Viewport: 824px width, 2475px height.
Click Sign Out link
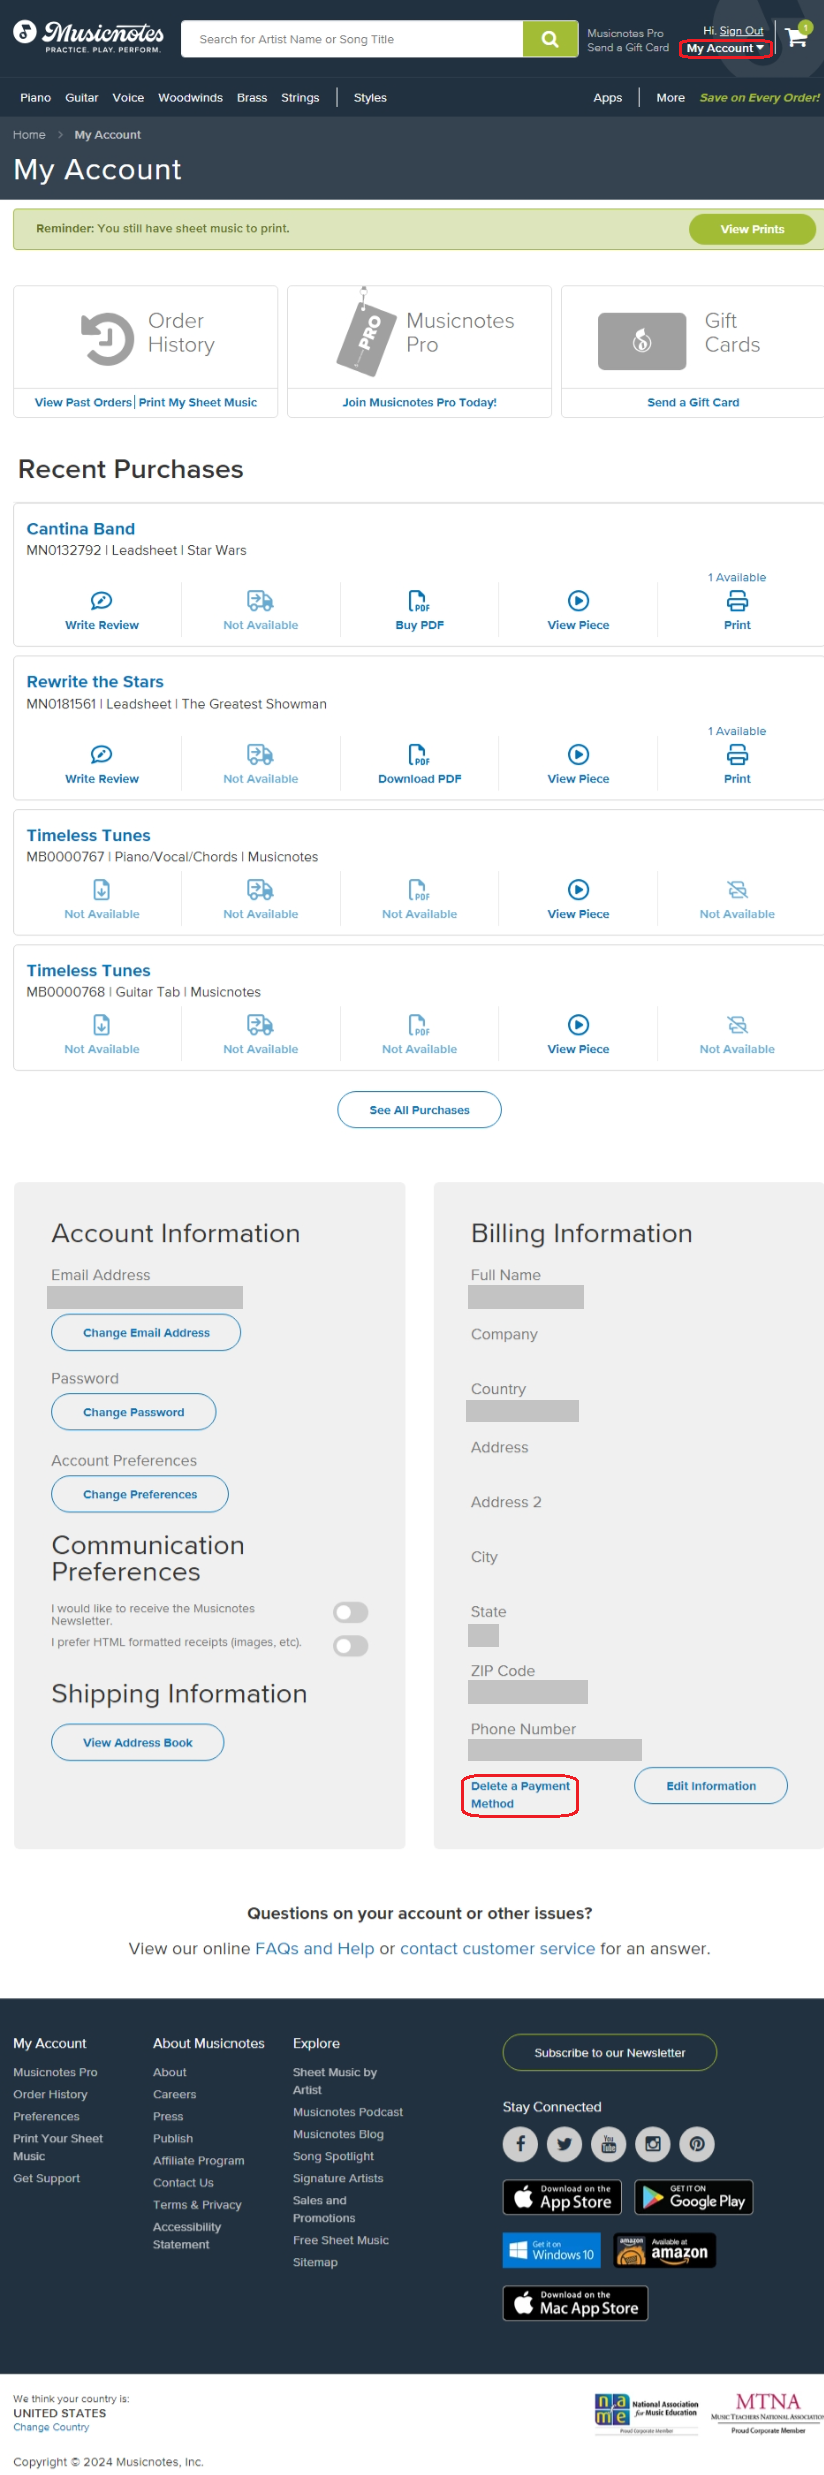coord(741,31)
